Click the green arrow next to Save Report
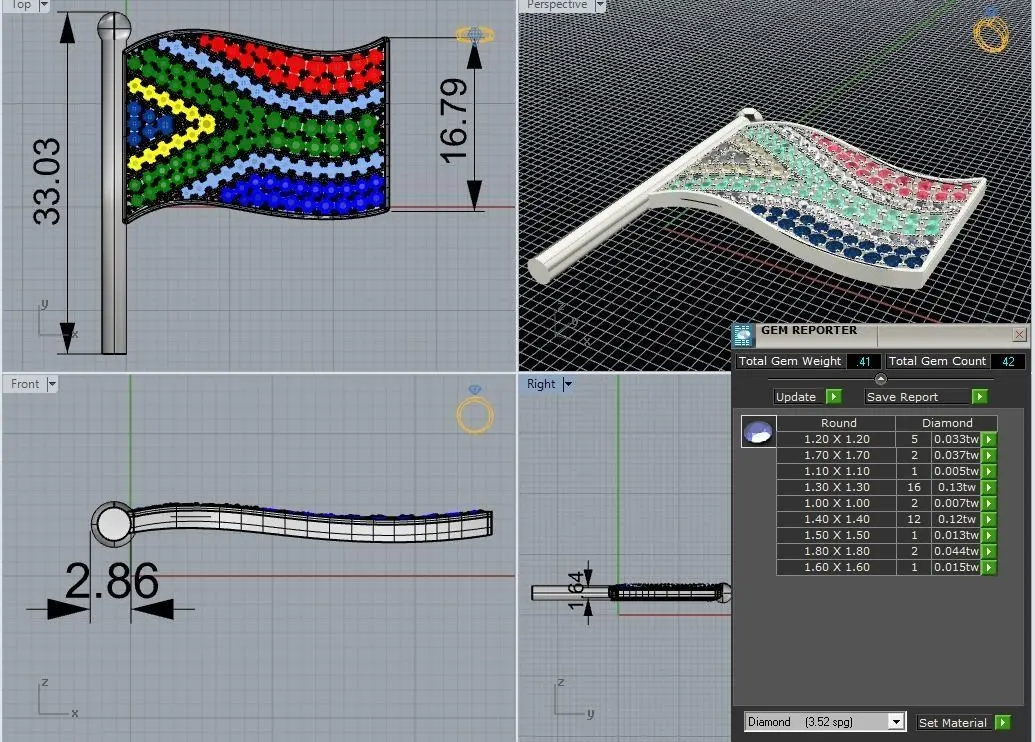Image resolution: width=1035 pixels, height=742 pixels. coord(980,396)
